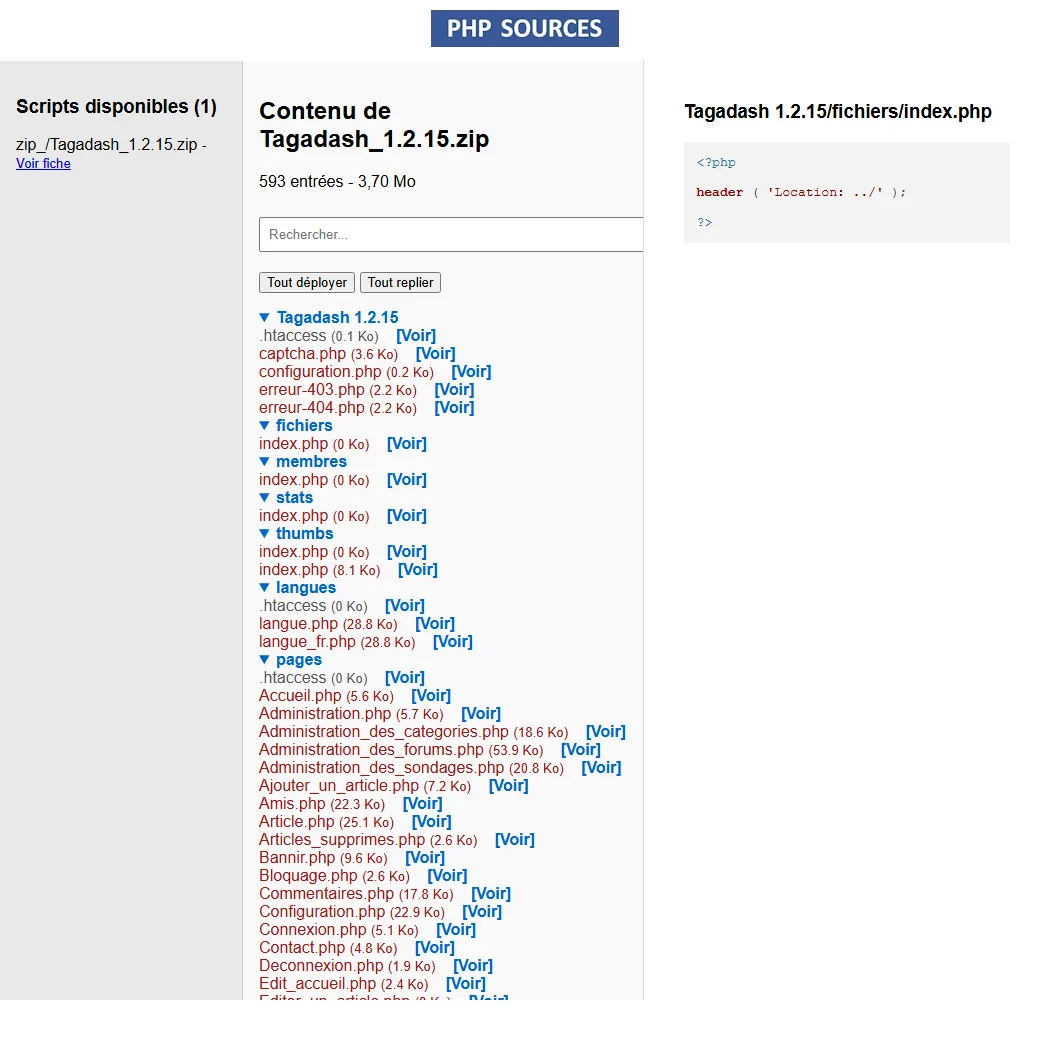
Task: Select the langue_fr.php file entry
Action: tap(307, 642)
